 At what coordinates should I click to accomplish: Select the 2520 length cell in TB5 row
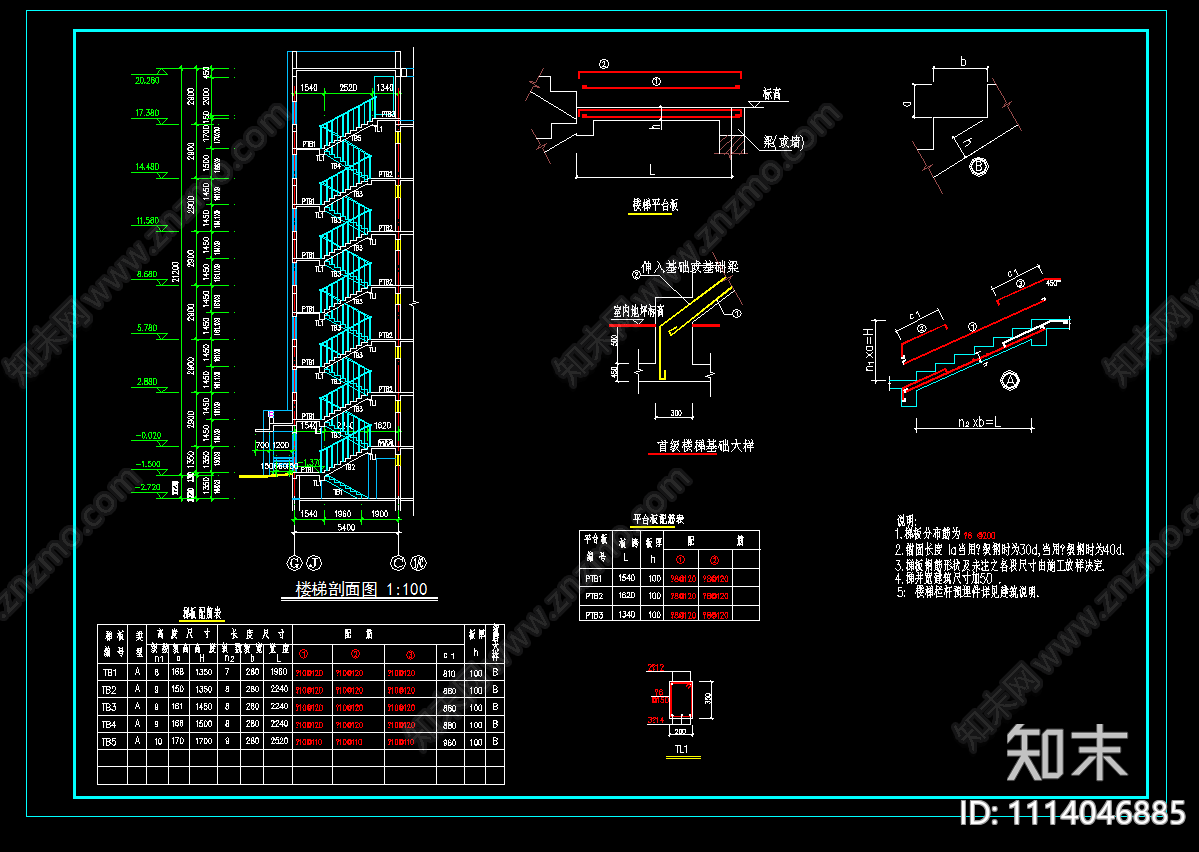tap(279, 741)
